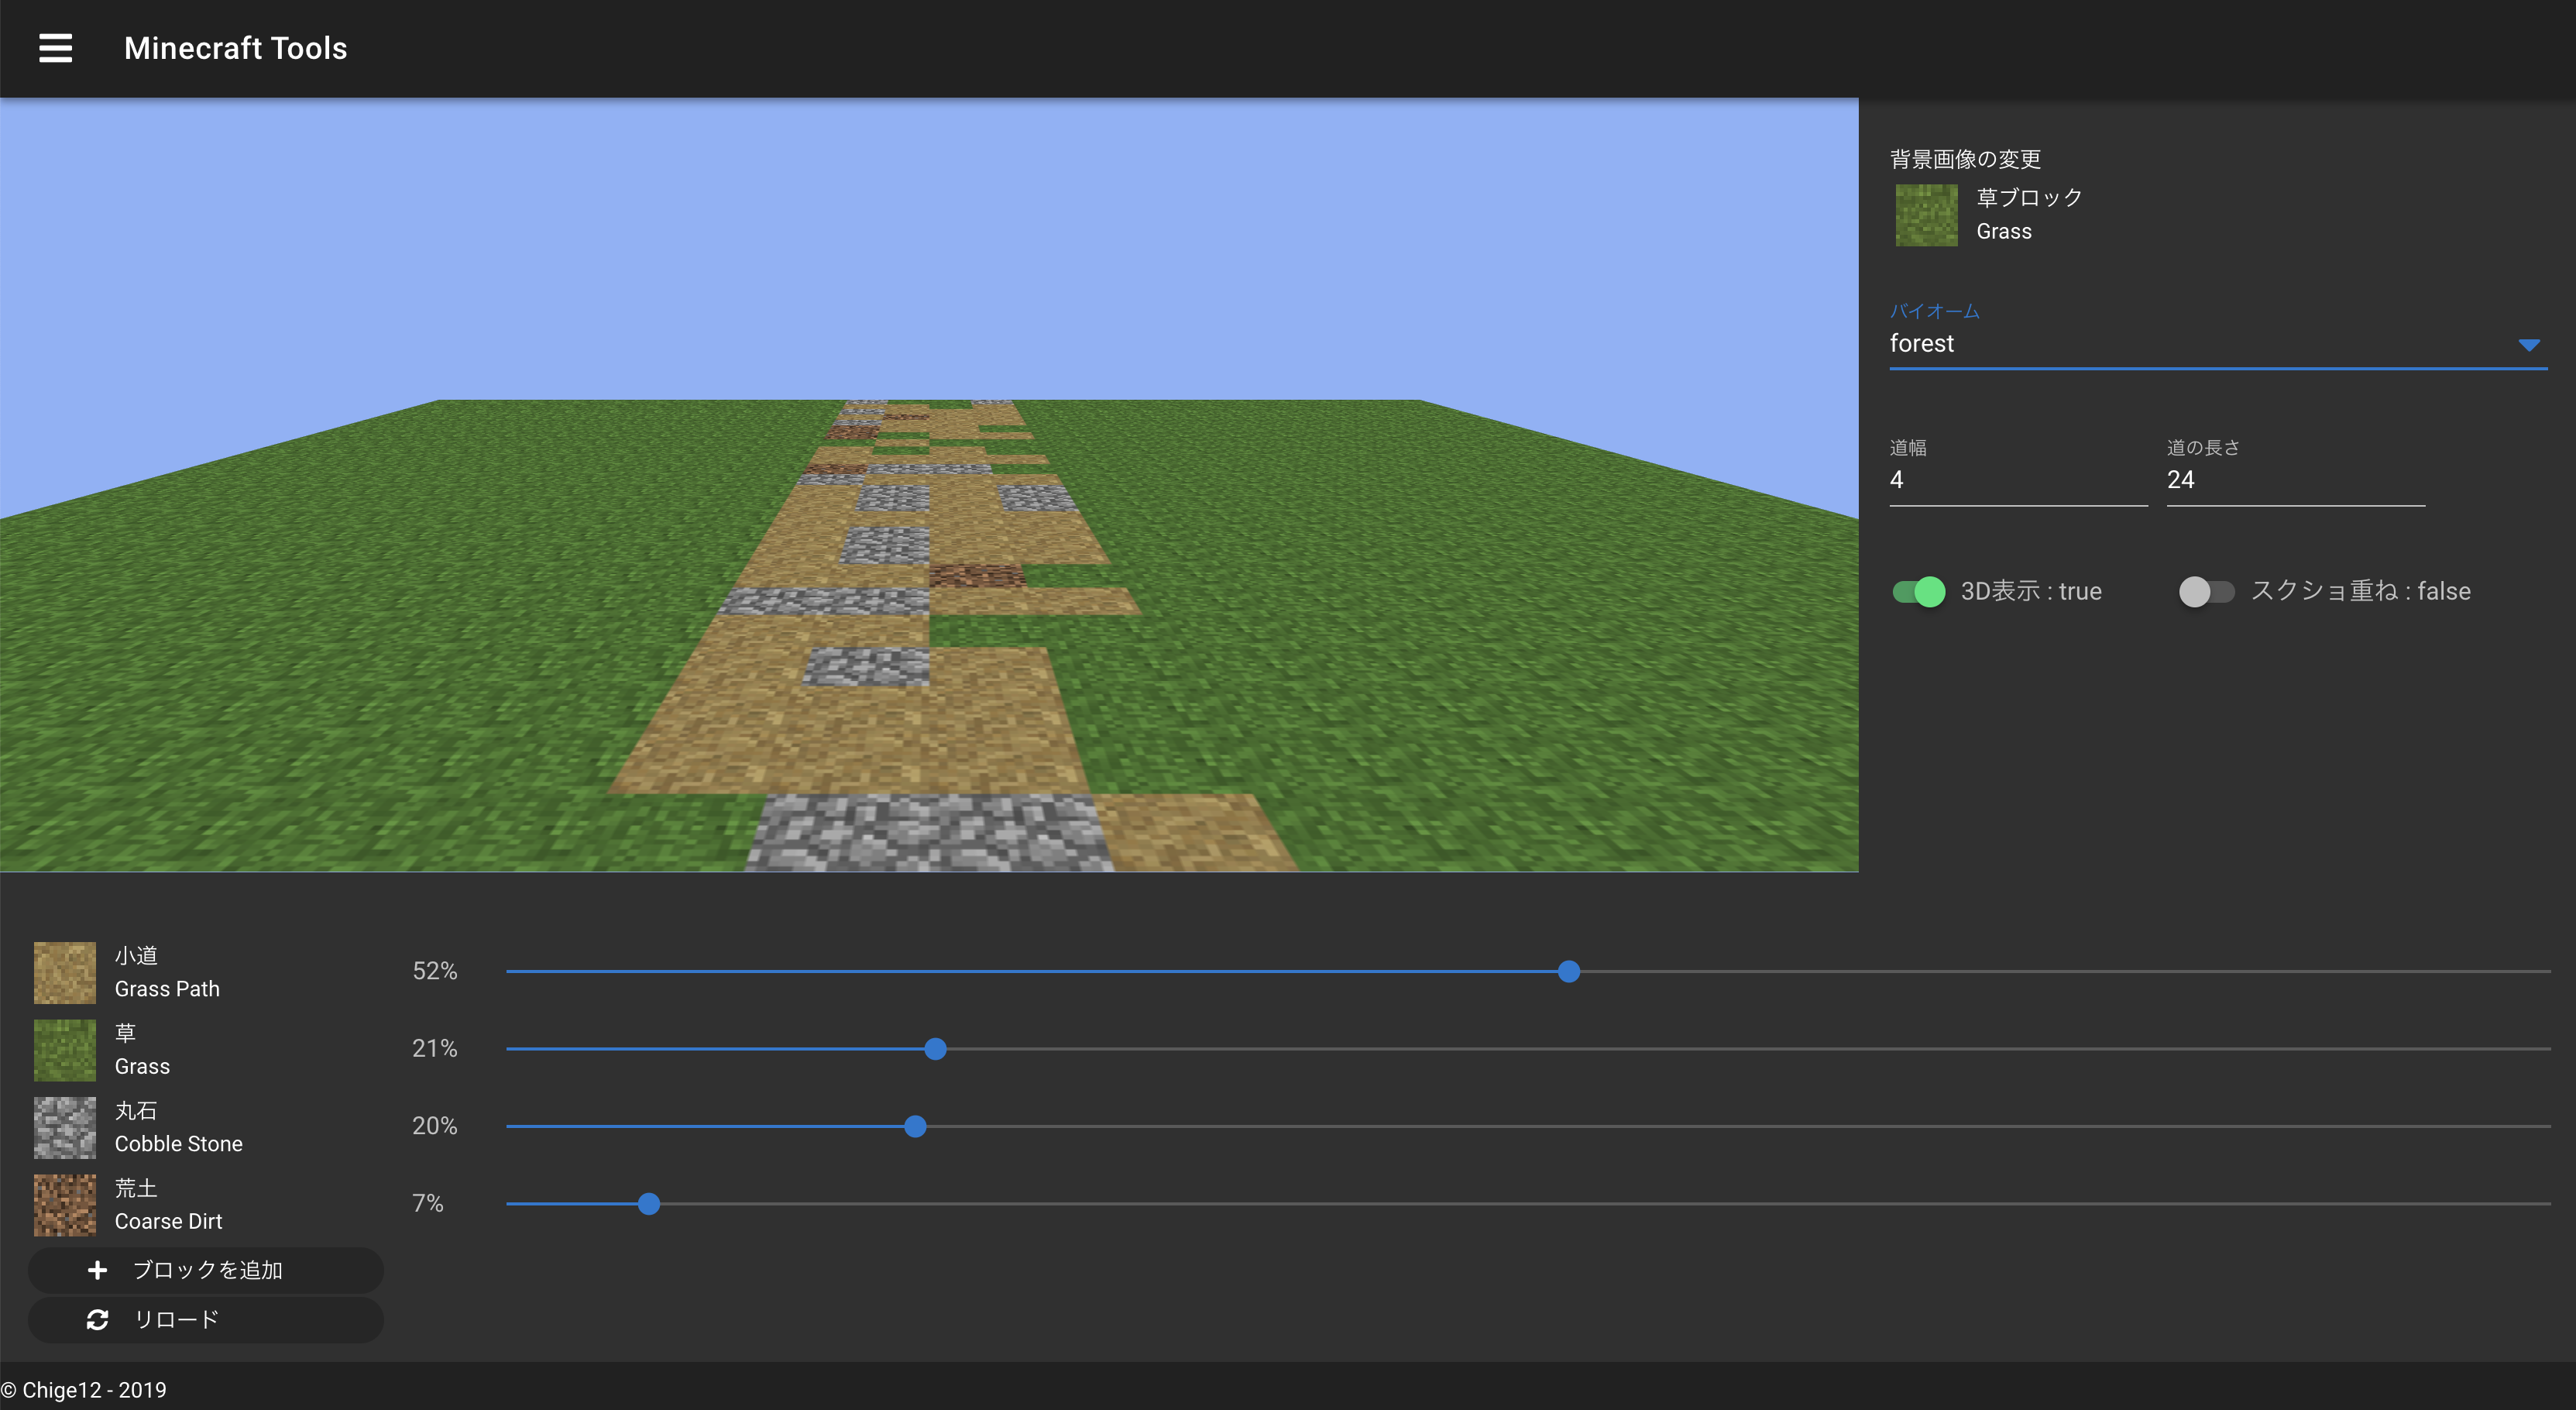Click the Grass 21% slider handle
This screenshot has width=2576, height=1410.
click(935, 1049)
